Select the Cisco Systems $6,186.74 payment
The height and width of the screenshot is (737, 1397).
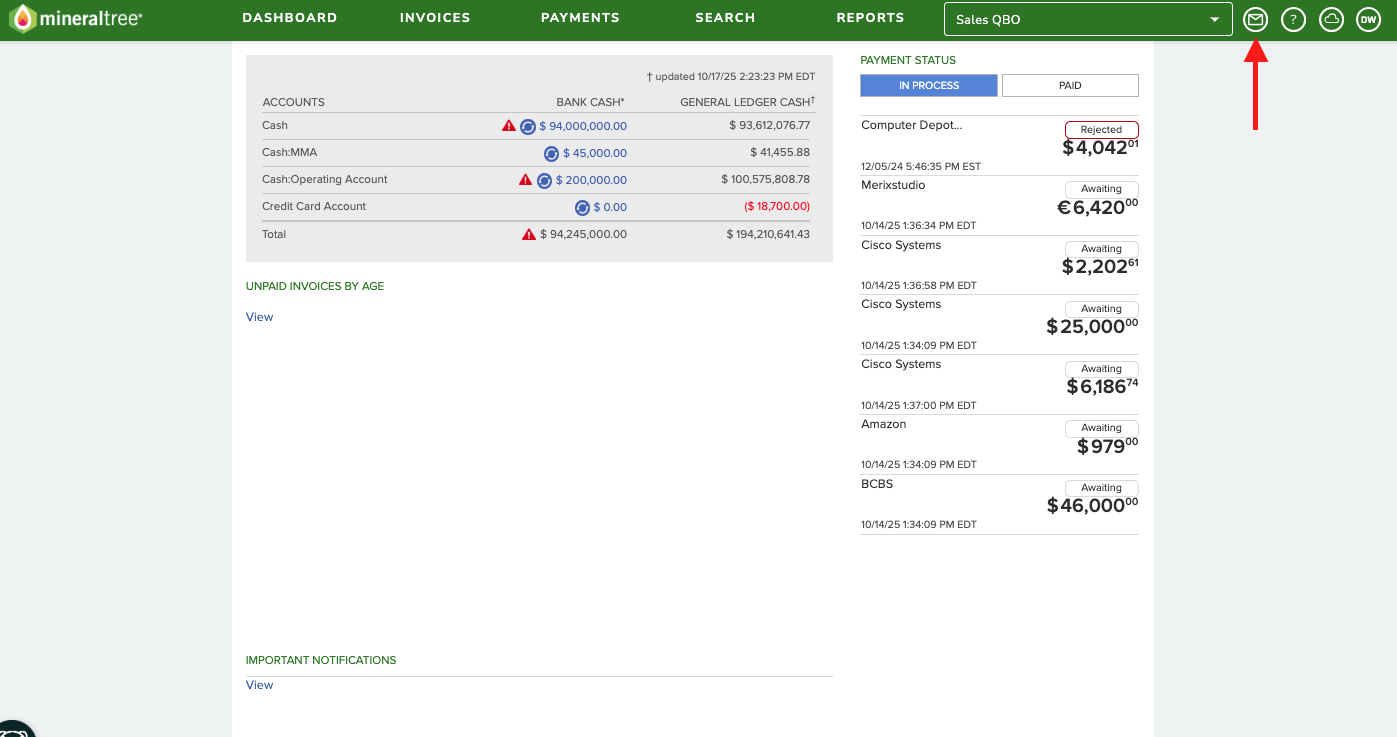(999, 385)
